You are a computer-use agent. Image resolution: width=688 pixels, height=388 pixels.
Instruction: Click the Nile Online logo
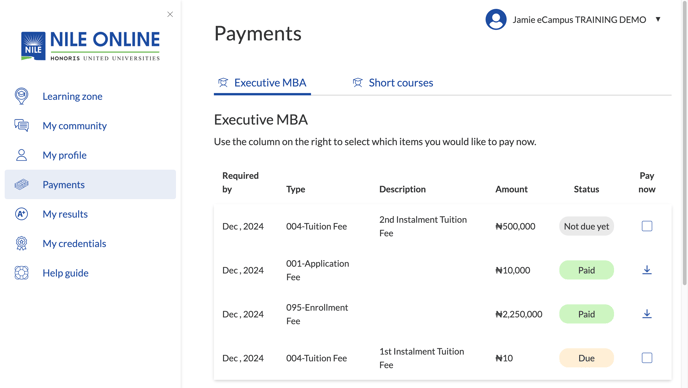click(x=90, y=46)
